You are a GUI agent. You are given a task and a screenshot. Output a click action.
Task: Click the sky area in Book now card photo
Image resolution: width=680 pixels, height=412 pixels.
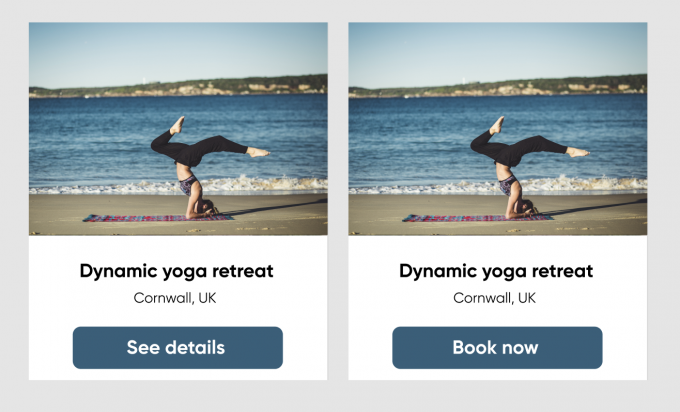(498, 50)
